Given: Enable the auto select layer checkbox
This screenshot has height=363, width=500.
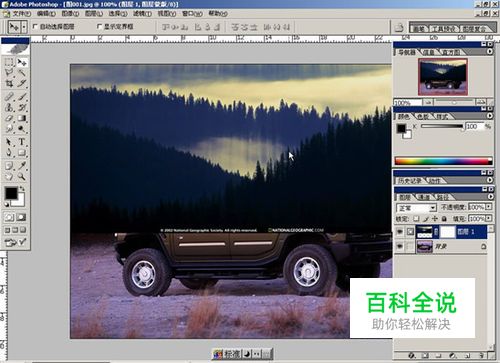Looking at the screenshot, I should (35, 26).
